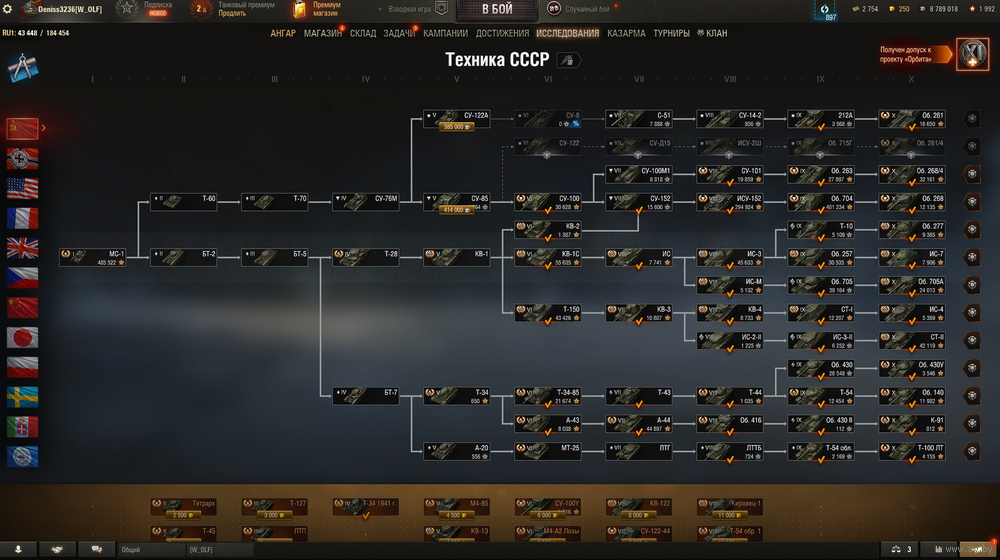Select the Poland nation flag
The width and height of the screenshot is (1000, 560).
22,367
